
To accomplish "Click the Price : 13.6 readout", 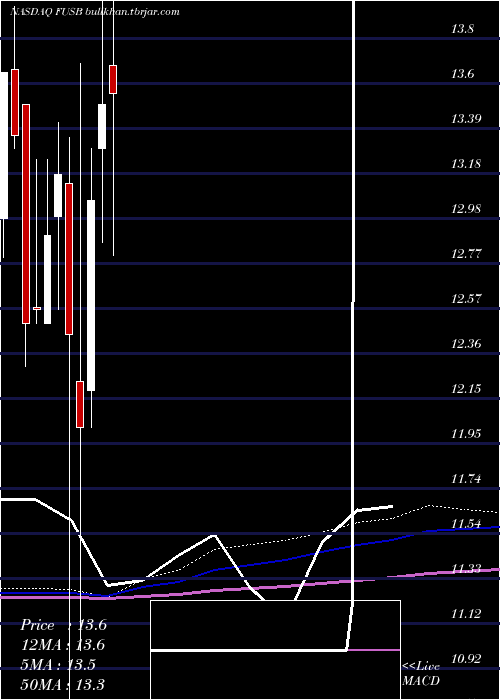I will pyautogui.click(x=63, y=625).
